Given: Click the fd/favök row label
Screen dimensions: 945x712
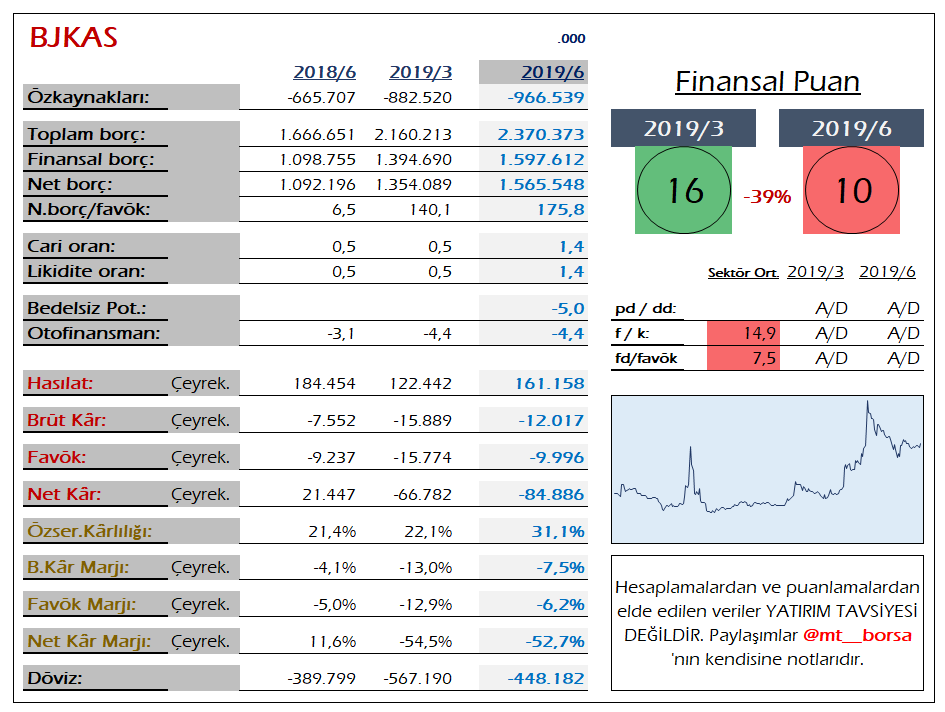Looking at the screenshot, I should click(645, 358).
